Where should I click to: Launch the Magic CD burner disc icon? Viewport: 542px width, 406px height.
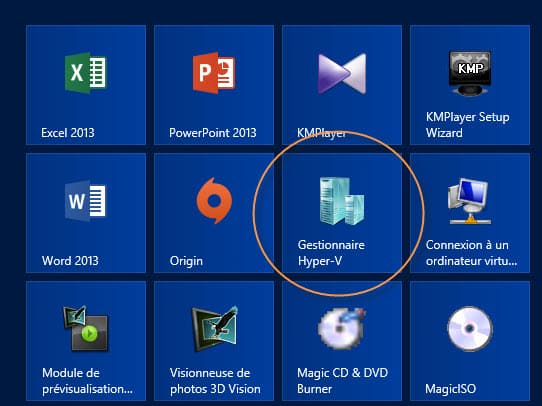[342, 329]
